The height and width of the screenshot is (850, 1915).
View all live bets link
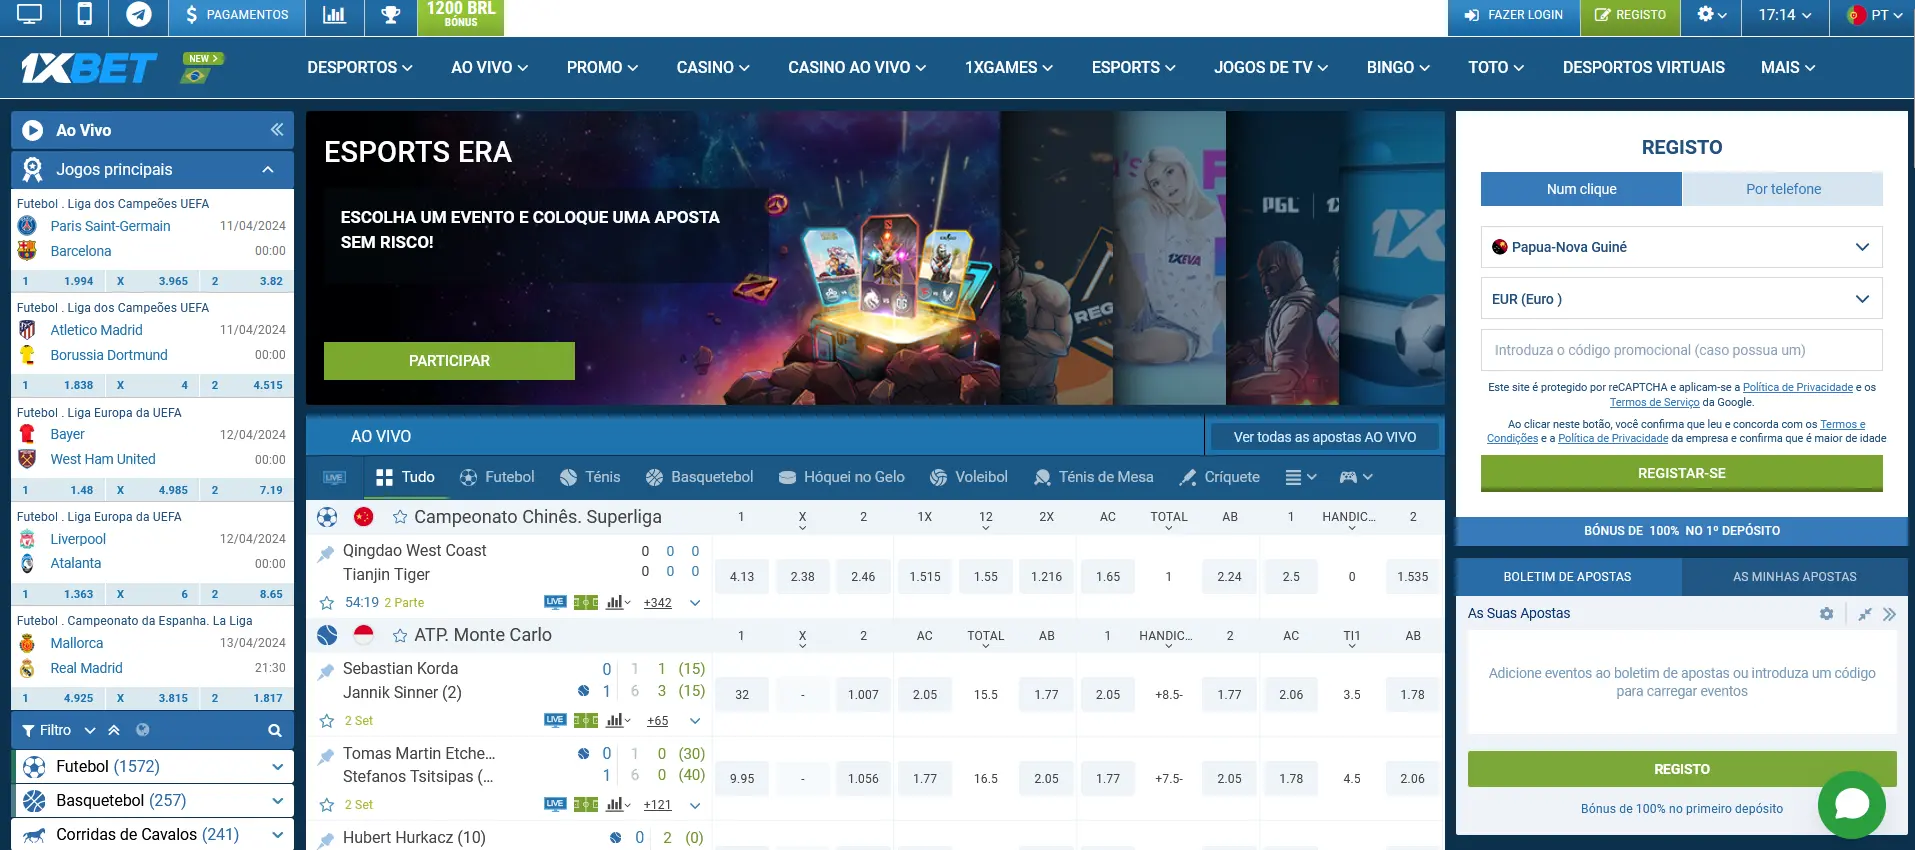coord(1324,437)
